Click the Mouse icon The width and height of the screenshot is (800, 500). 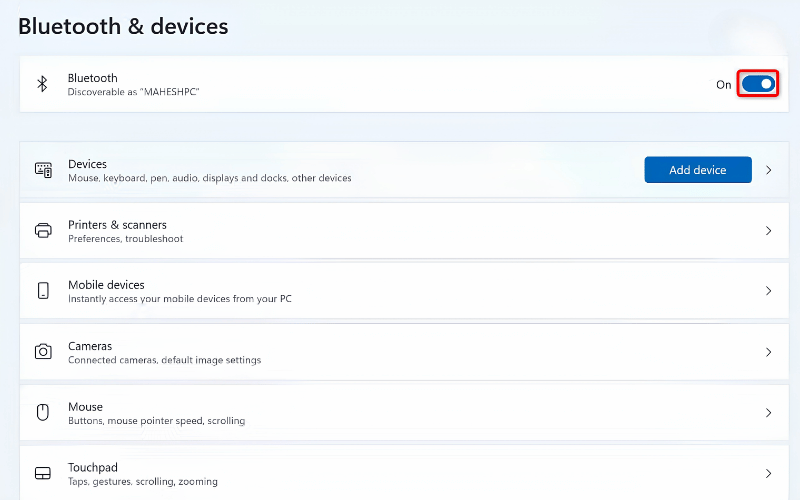(43, 412)
